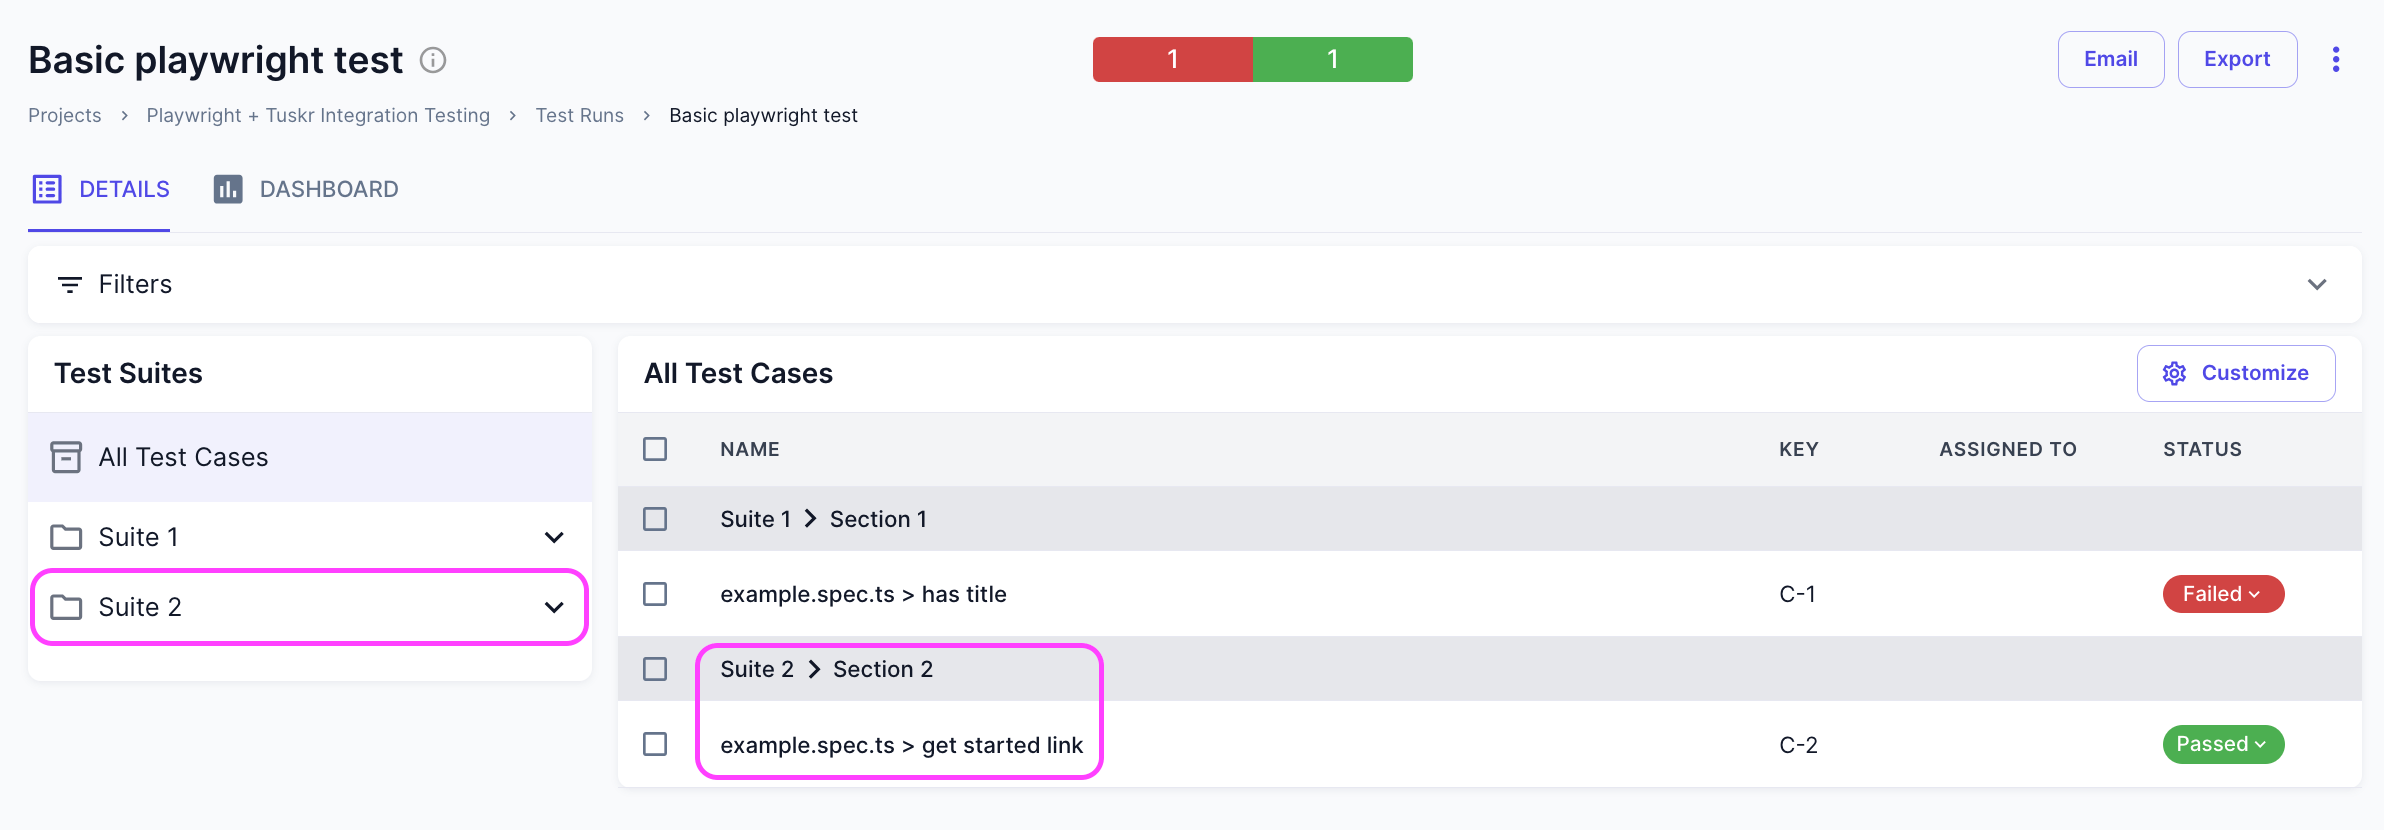2384x830 pixels.
Task: Select the Details tab
Action: click(124, 189)
